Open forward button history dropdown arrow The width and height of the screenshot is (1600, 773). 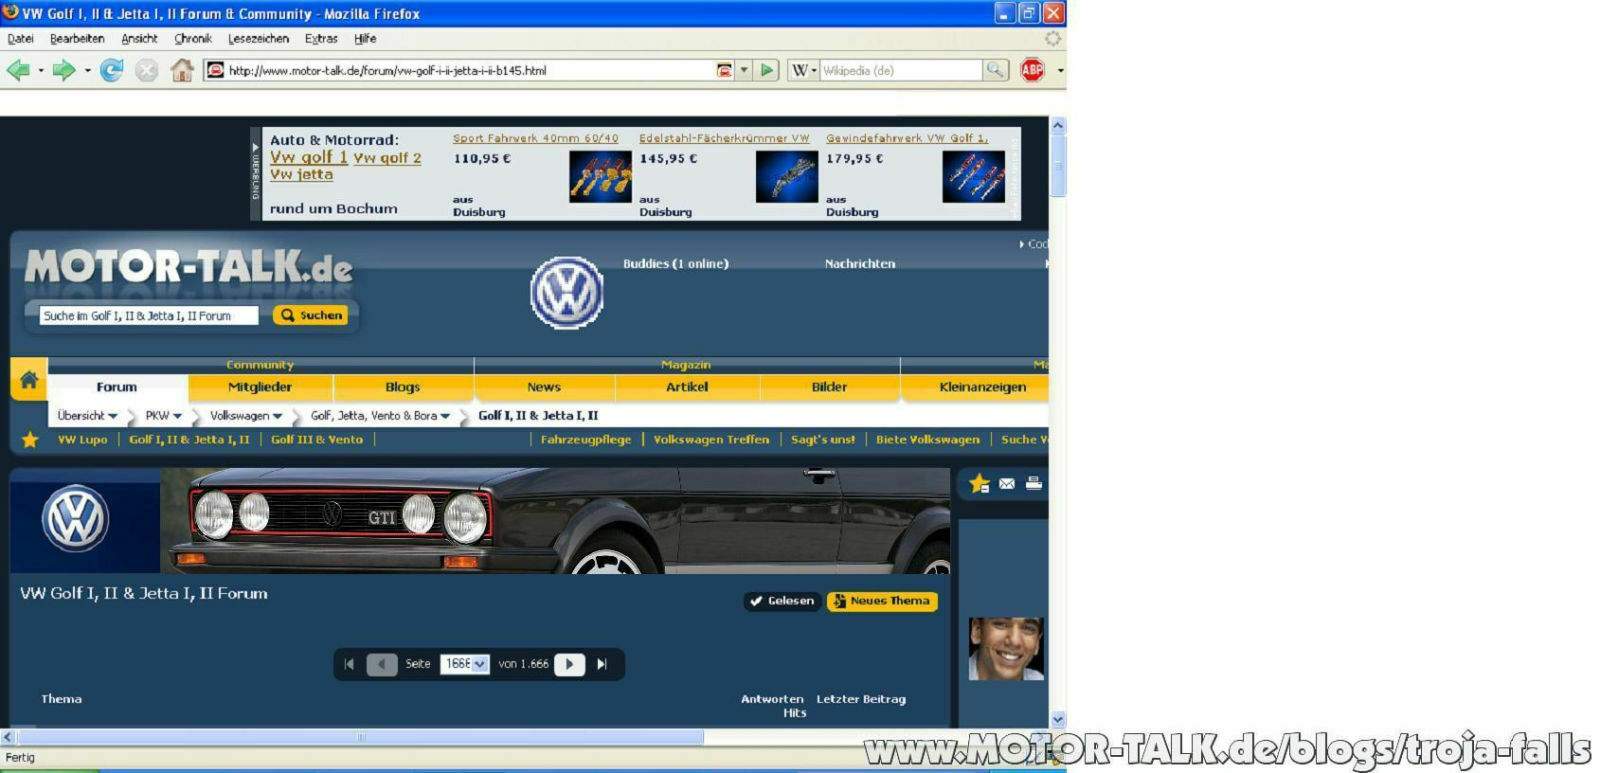coord(88,71)
